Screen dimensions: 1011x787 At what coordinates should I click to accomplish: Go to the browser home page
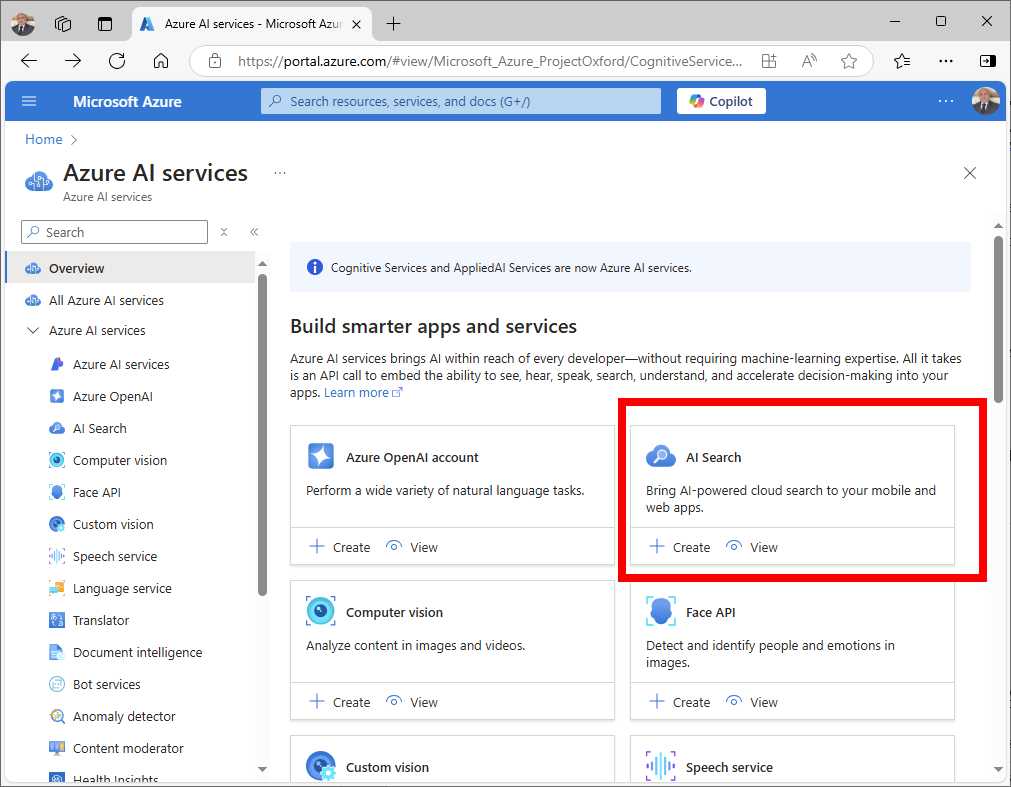[x=161, y=61]
